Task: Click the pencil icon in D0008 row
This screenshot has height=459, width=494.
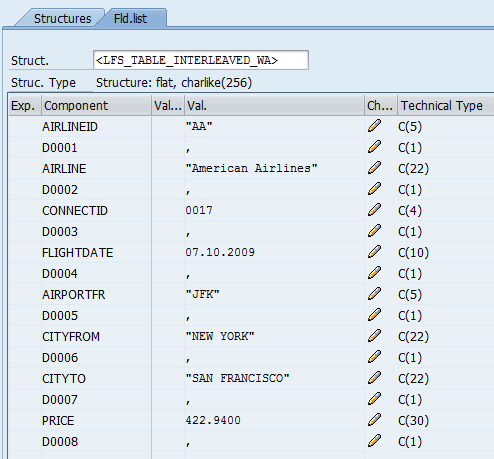Action: pos(374,441)
